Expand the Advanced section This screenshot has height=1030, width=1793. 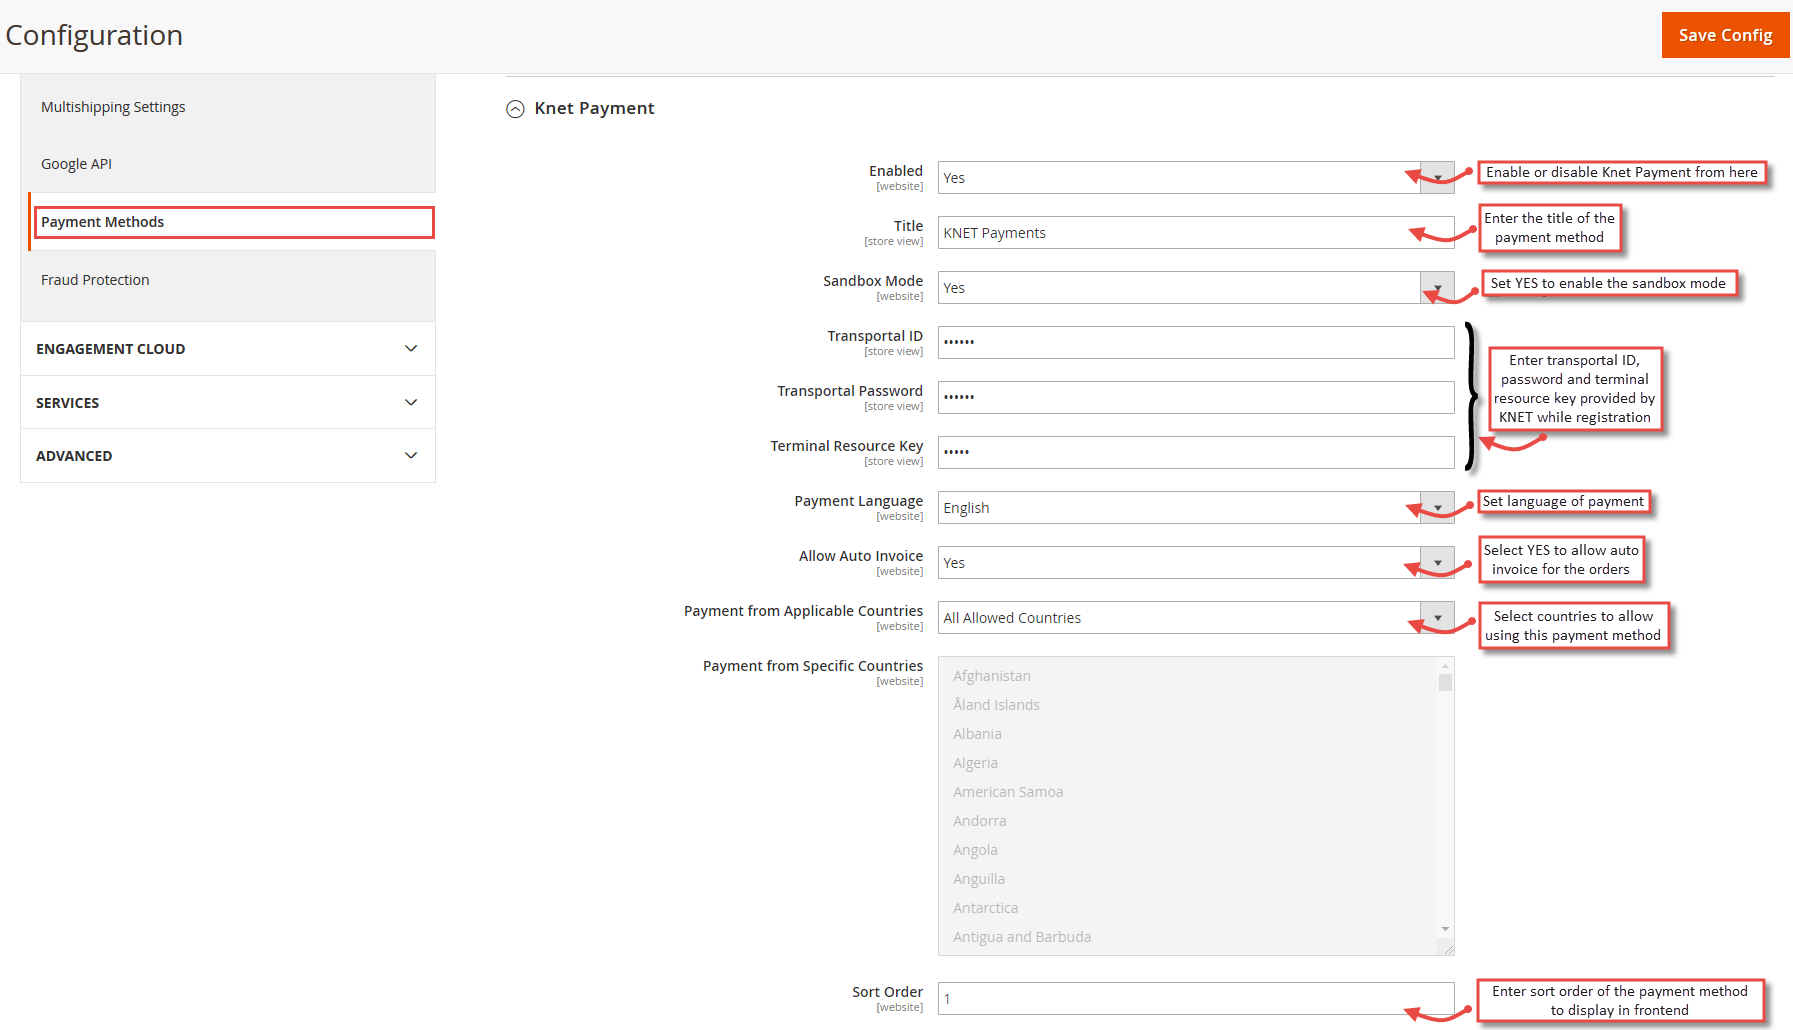tap(228, 455)
